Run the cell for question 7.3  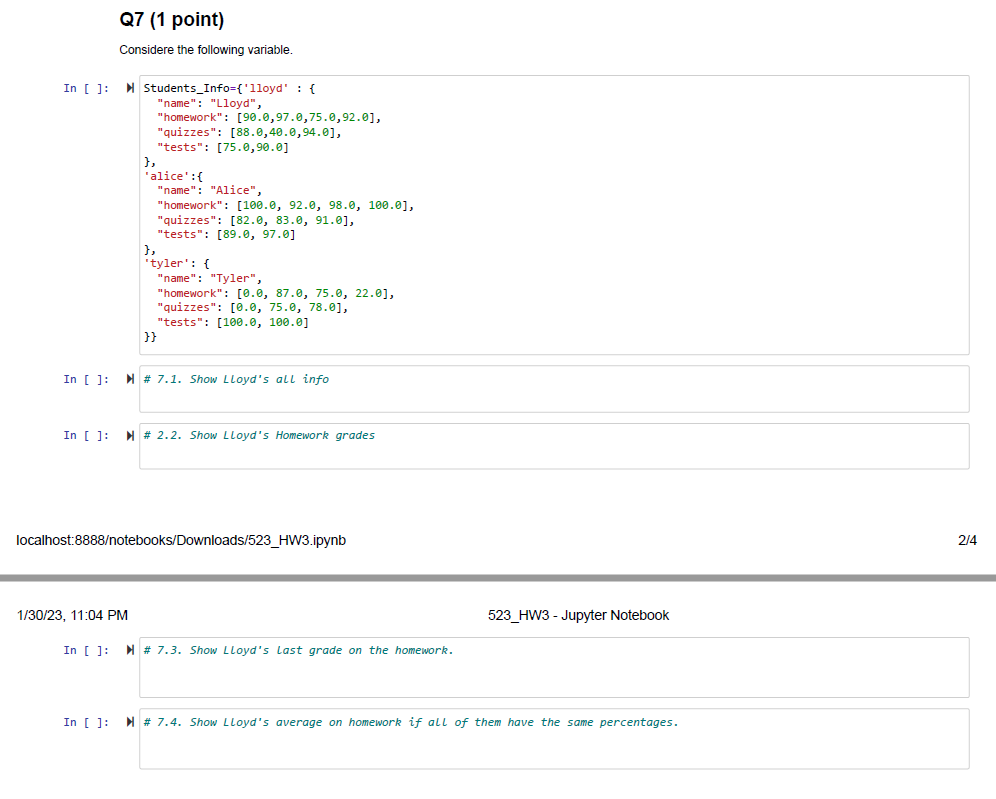pyautogui.click(x=129, y=651)
